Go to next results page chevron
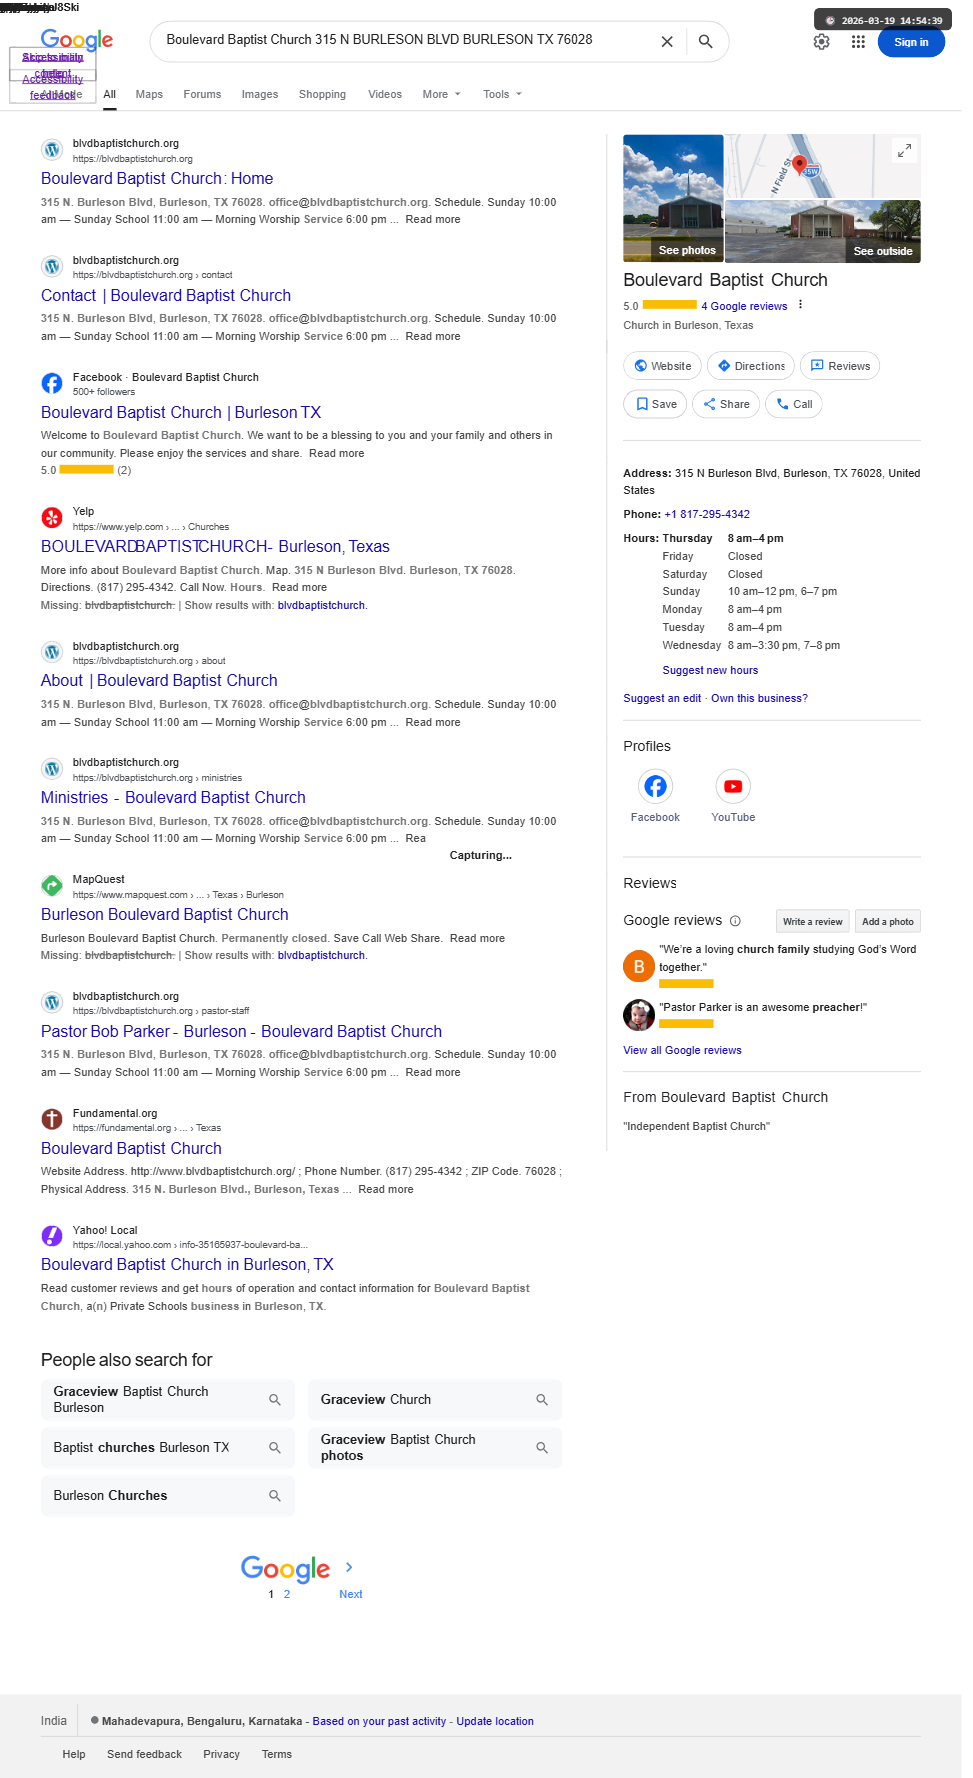The width and height of the screenshot is (973, 1778). click(x=349, y=1567)
